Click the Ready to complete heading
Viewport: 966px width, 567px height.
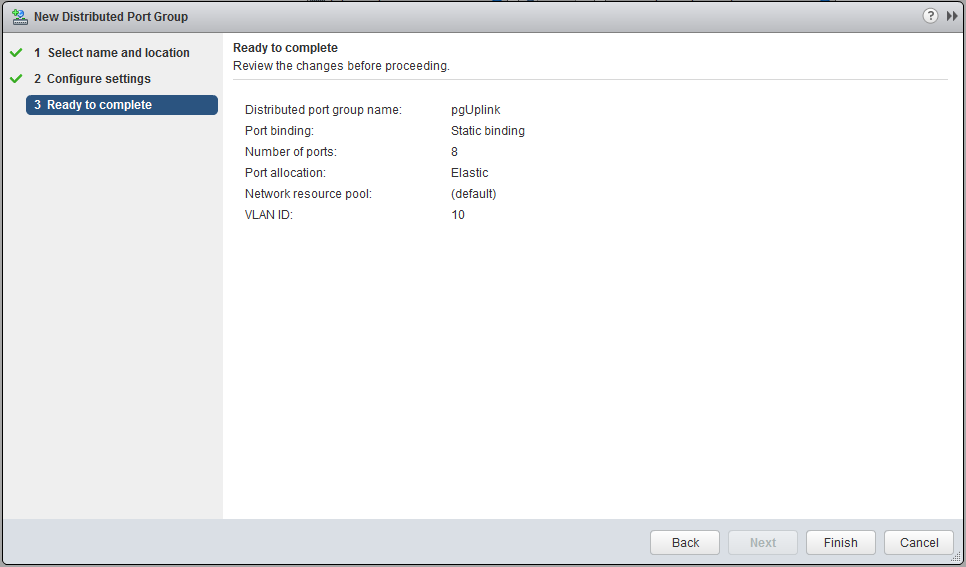(285, 48)
